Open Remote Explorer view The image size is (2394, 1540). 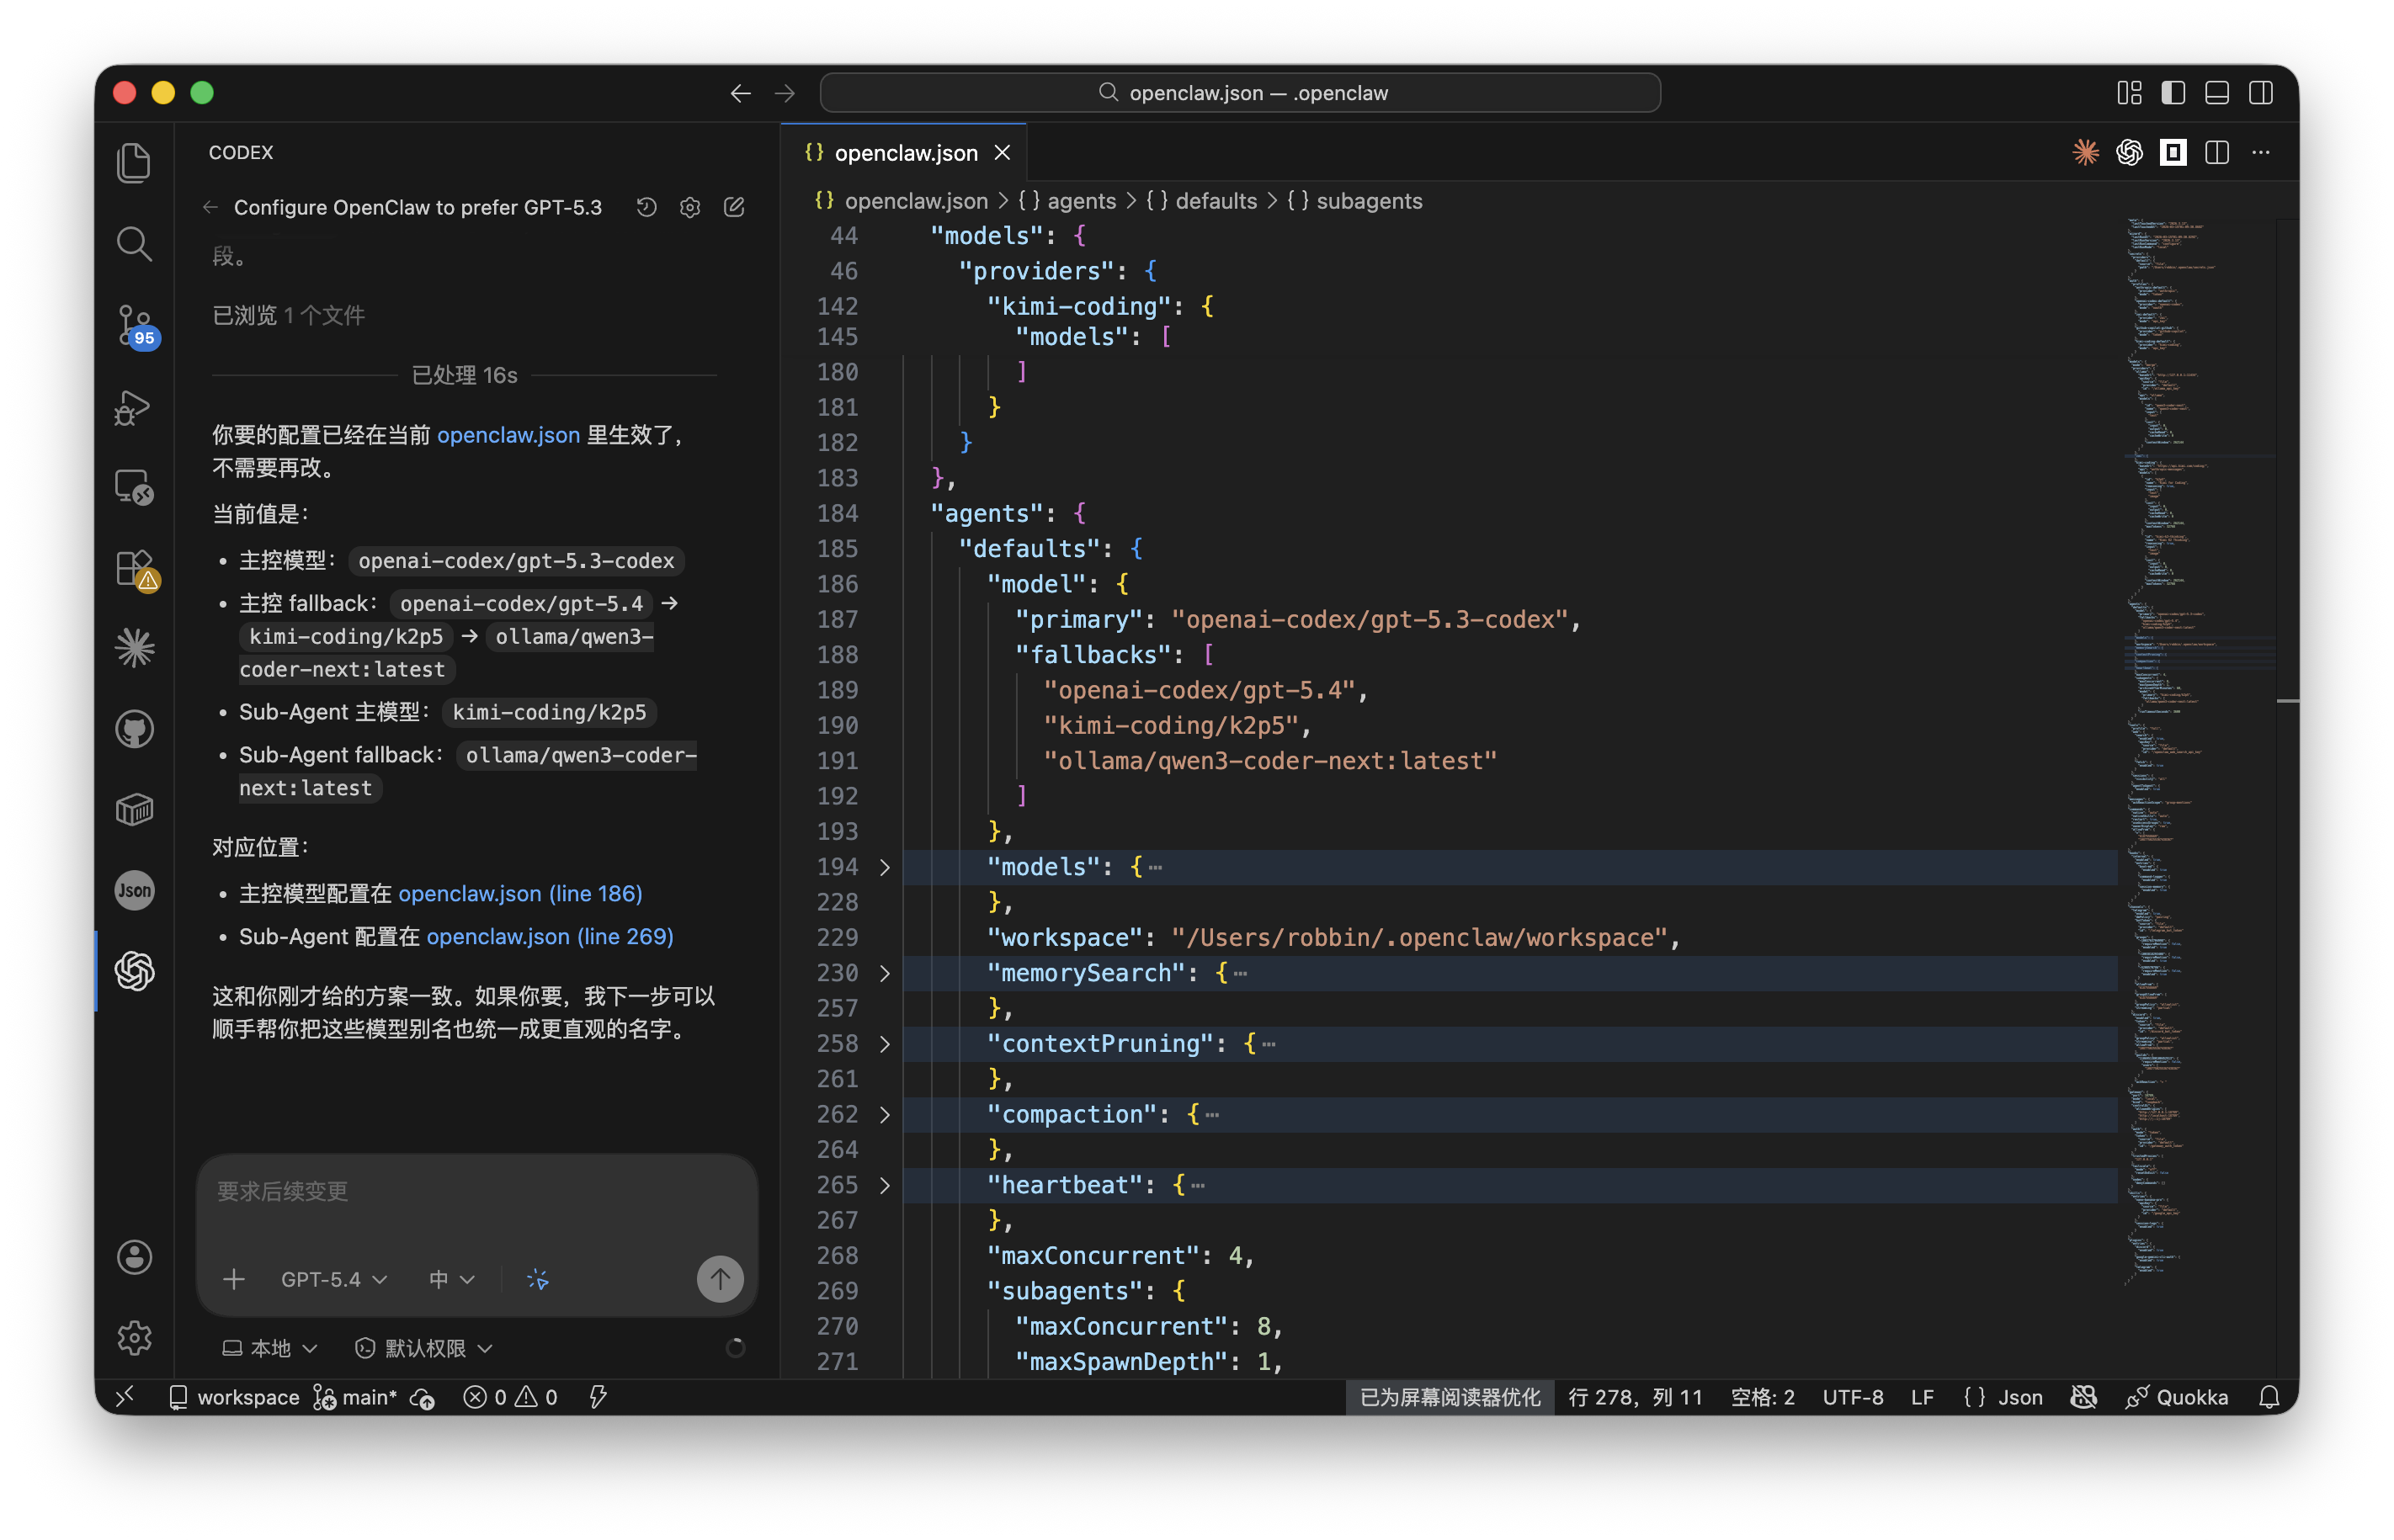point(134,487)
